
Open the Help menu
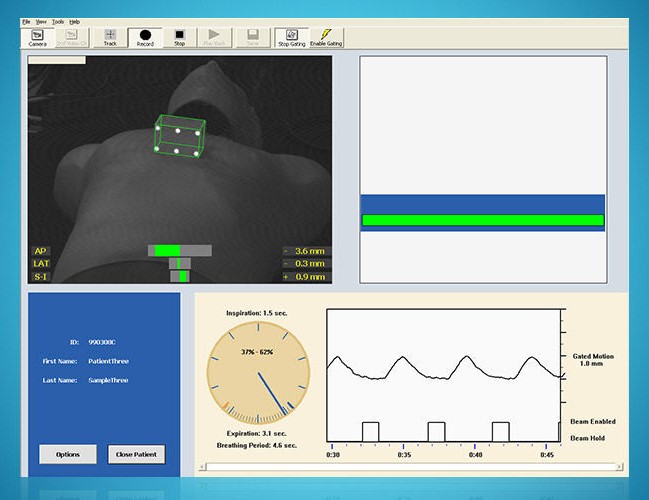[x=74, y=21]
